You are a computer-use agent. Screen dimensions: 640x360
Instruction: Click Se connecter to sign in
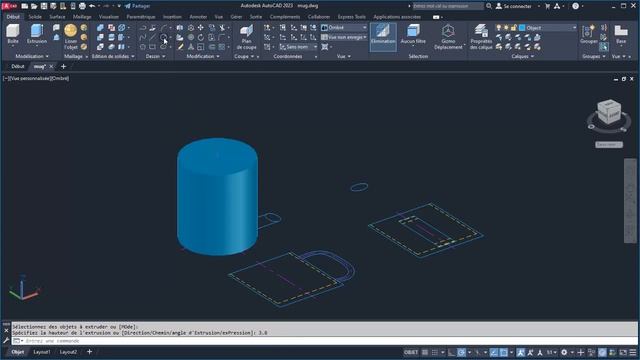click(513, 6)
